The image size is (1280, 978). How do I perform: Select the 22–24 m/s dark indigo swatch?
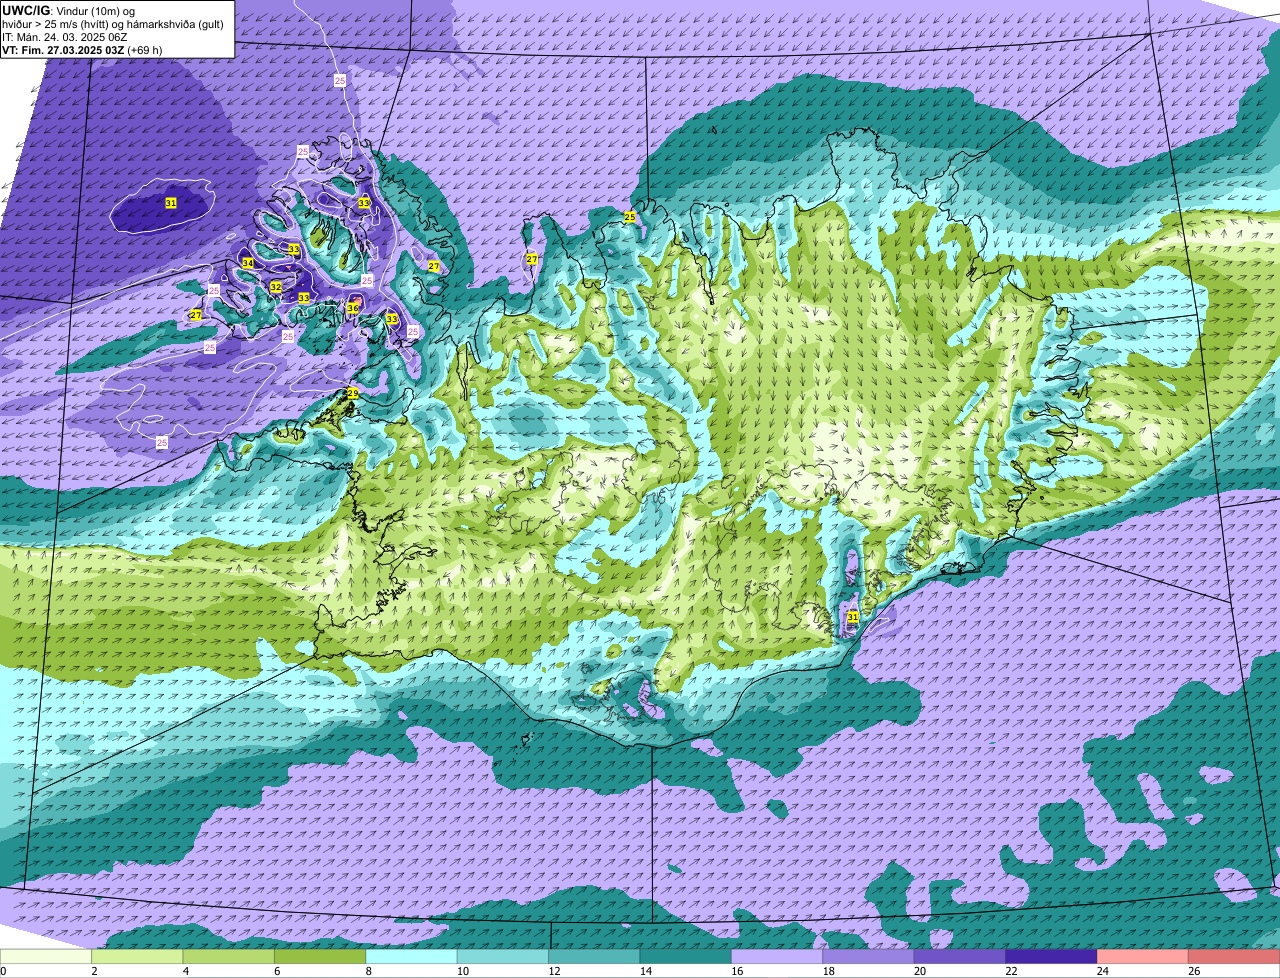pos(1052,956)
